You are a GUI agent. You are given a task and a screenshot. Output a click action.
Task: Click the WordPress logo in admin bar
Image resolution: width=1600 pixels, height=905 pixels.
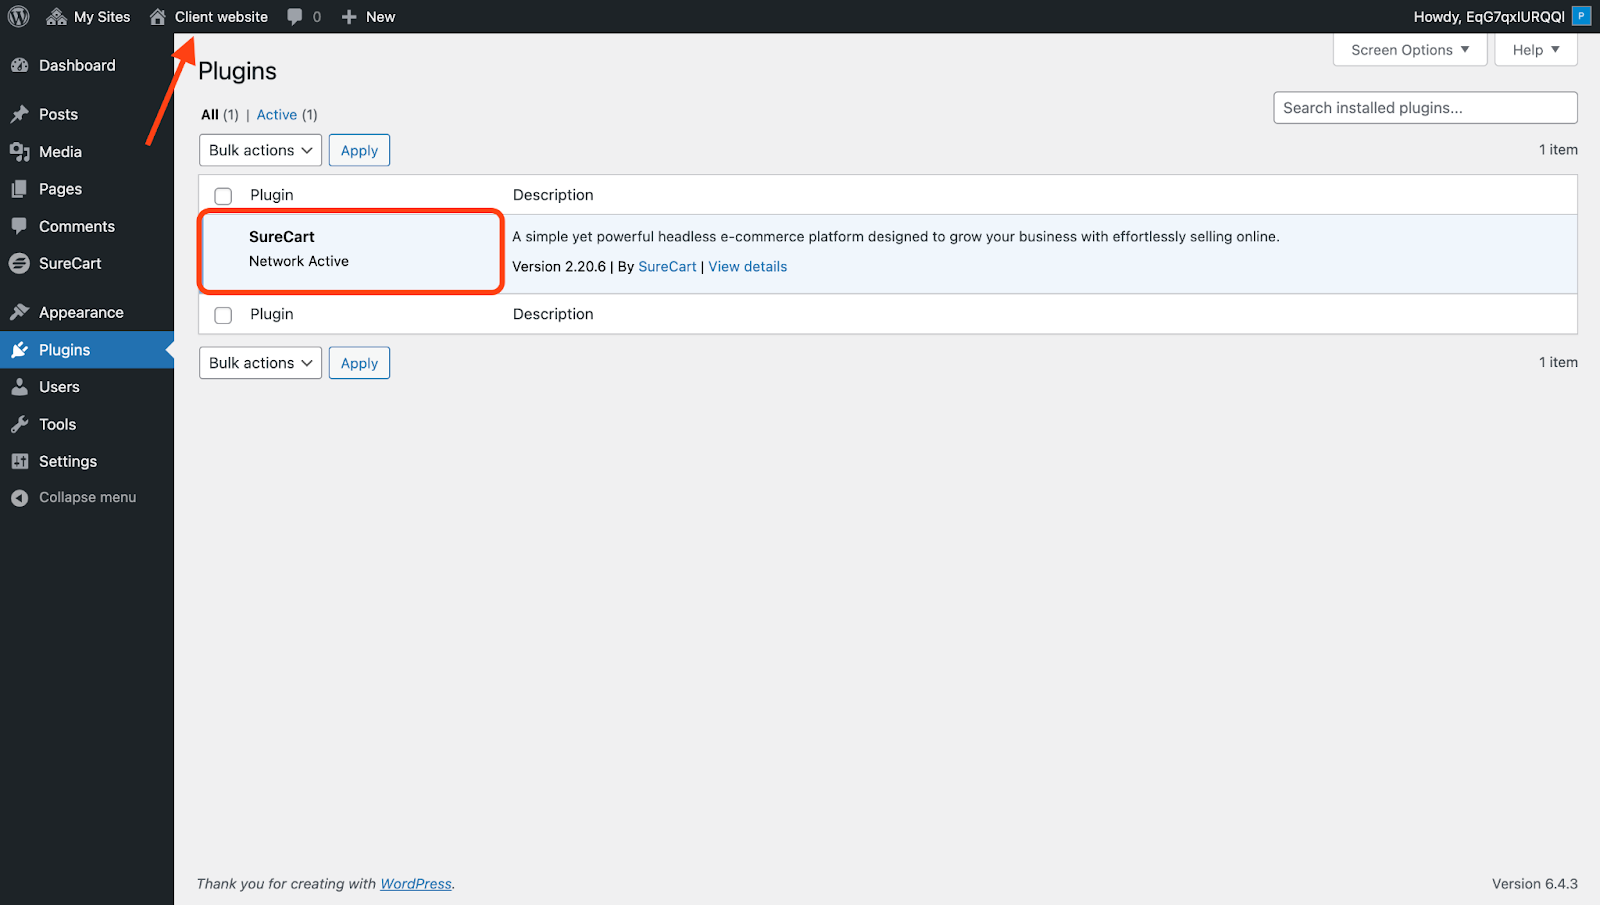pos(18,16)
